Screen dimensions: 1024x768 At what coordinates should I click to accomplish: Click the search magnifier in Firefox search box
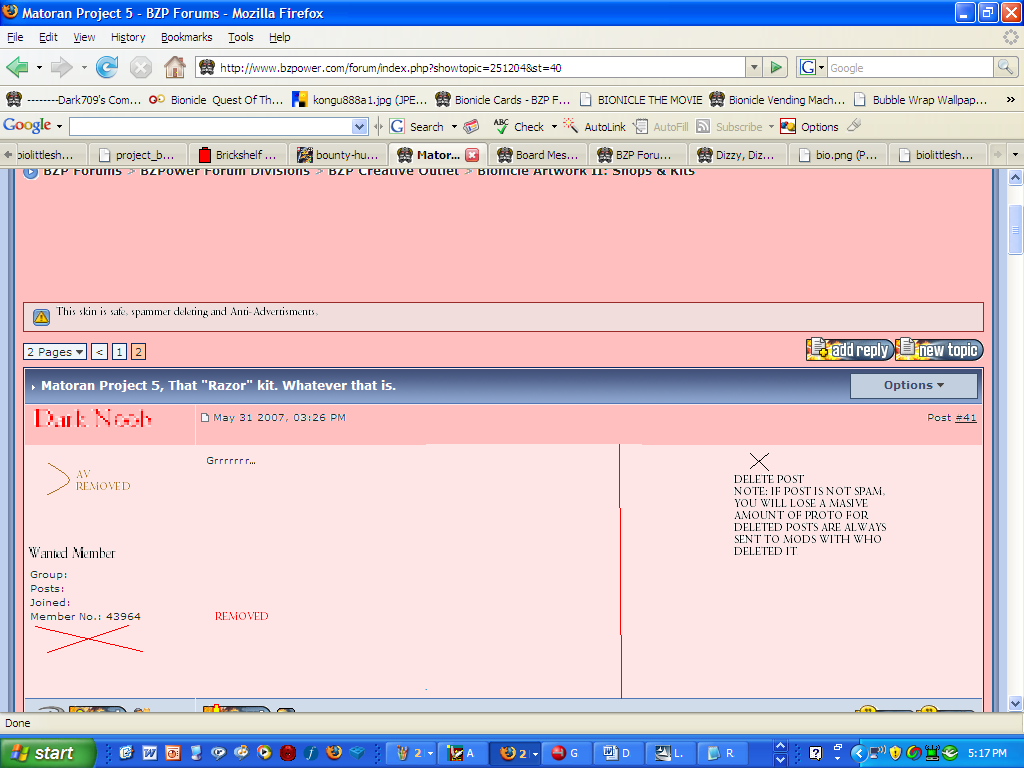coord(1005,67)
